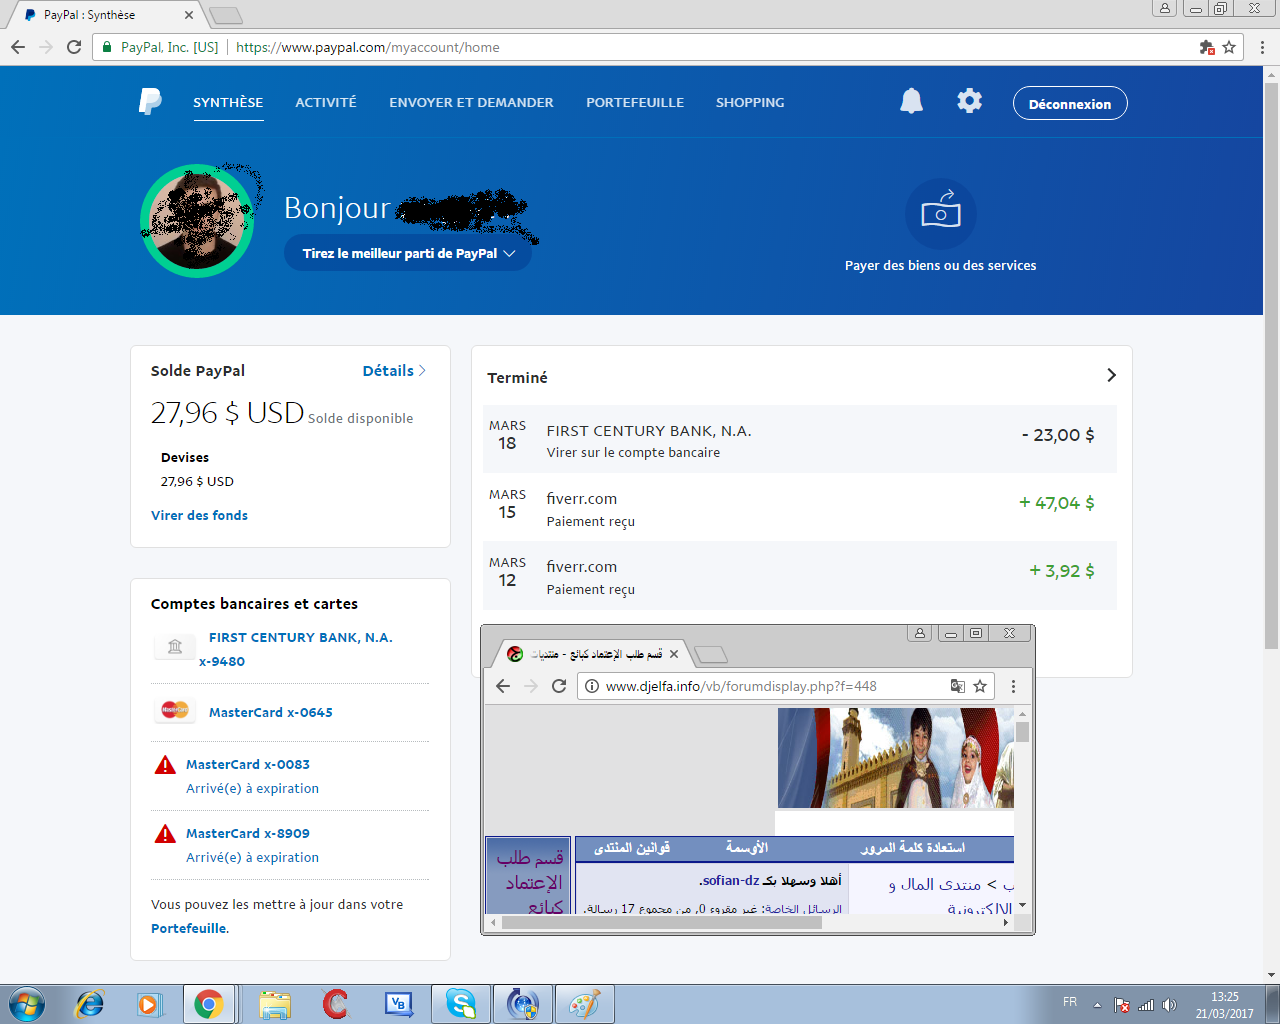Open the March 18 First Century Bank transaction
The height and width of the screenshot is (1024, 1280).
coord(800,439)
